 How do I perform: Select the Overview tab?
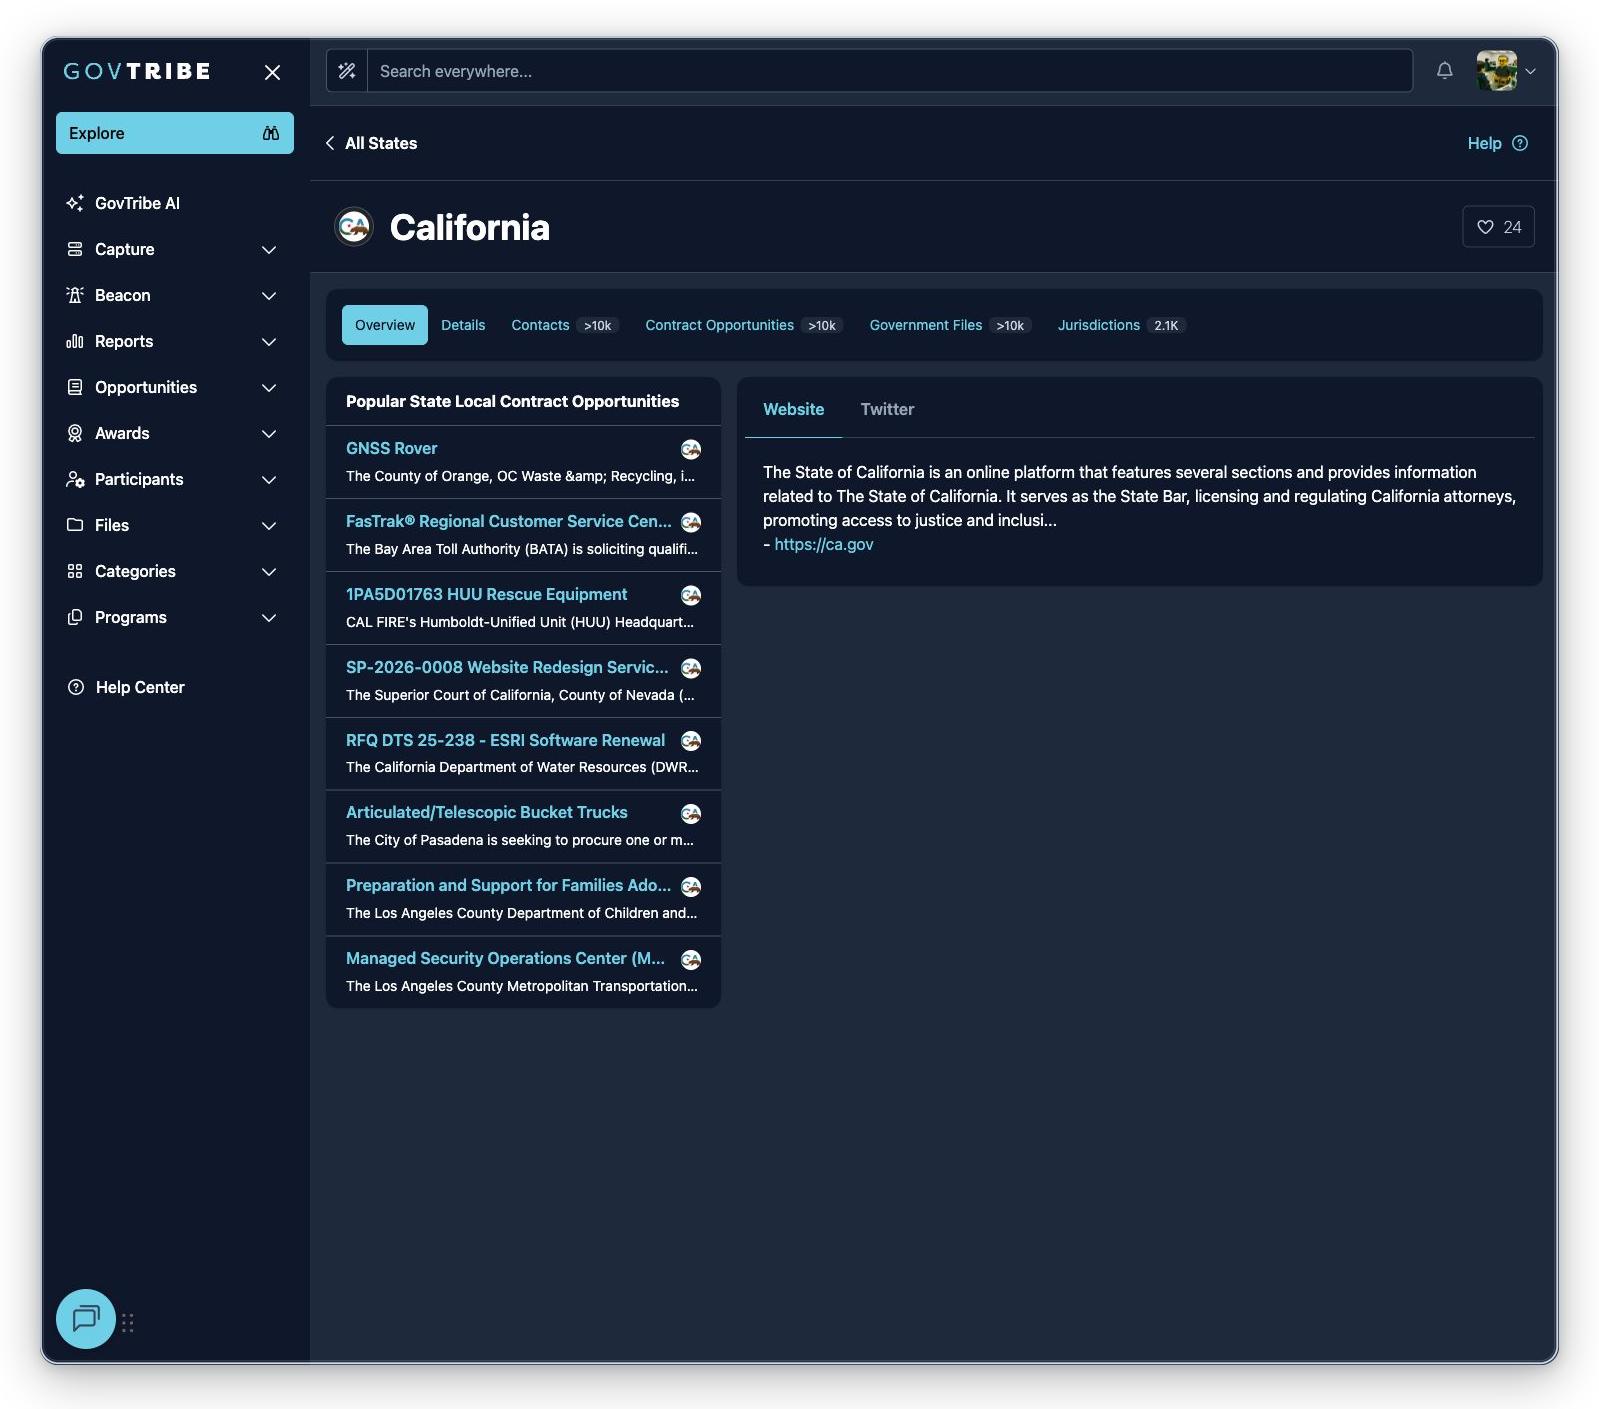click(385, 325)
